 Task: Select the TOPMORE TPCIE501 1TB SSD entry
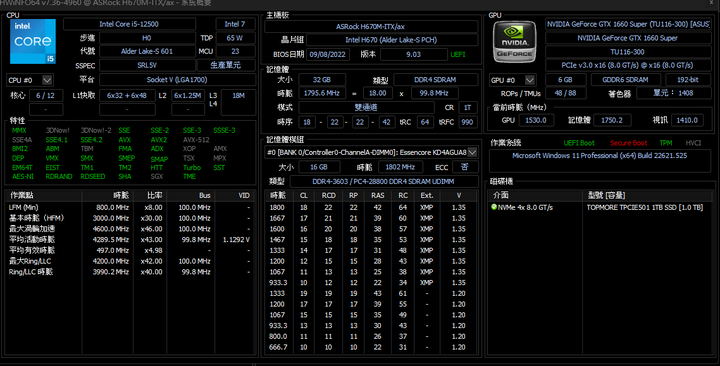(x=644, y=208)
